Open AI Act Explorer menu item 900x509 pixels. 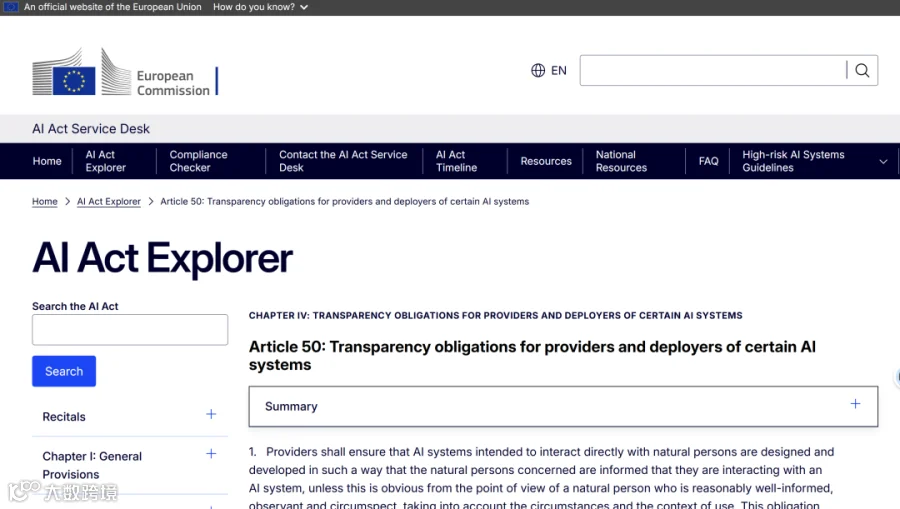(106, 161)
